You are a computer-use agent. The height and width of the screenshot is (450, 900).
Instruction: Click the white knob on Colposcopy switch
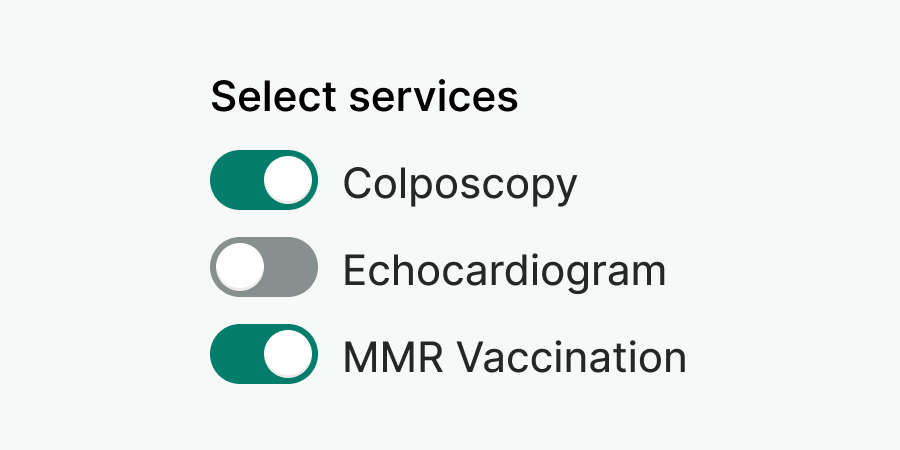tap(288, 181)
